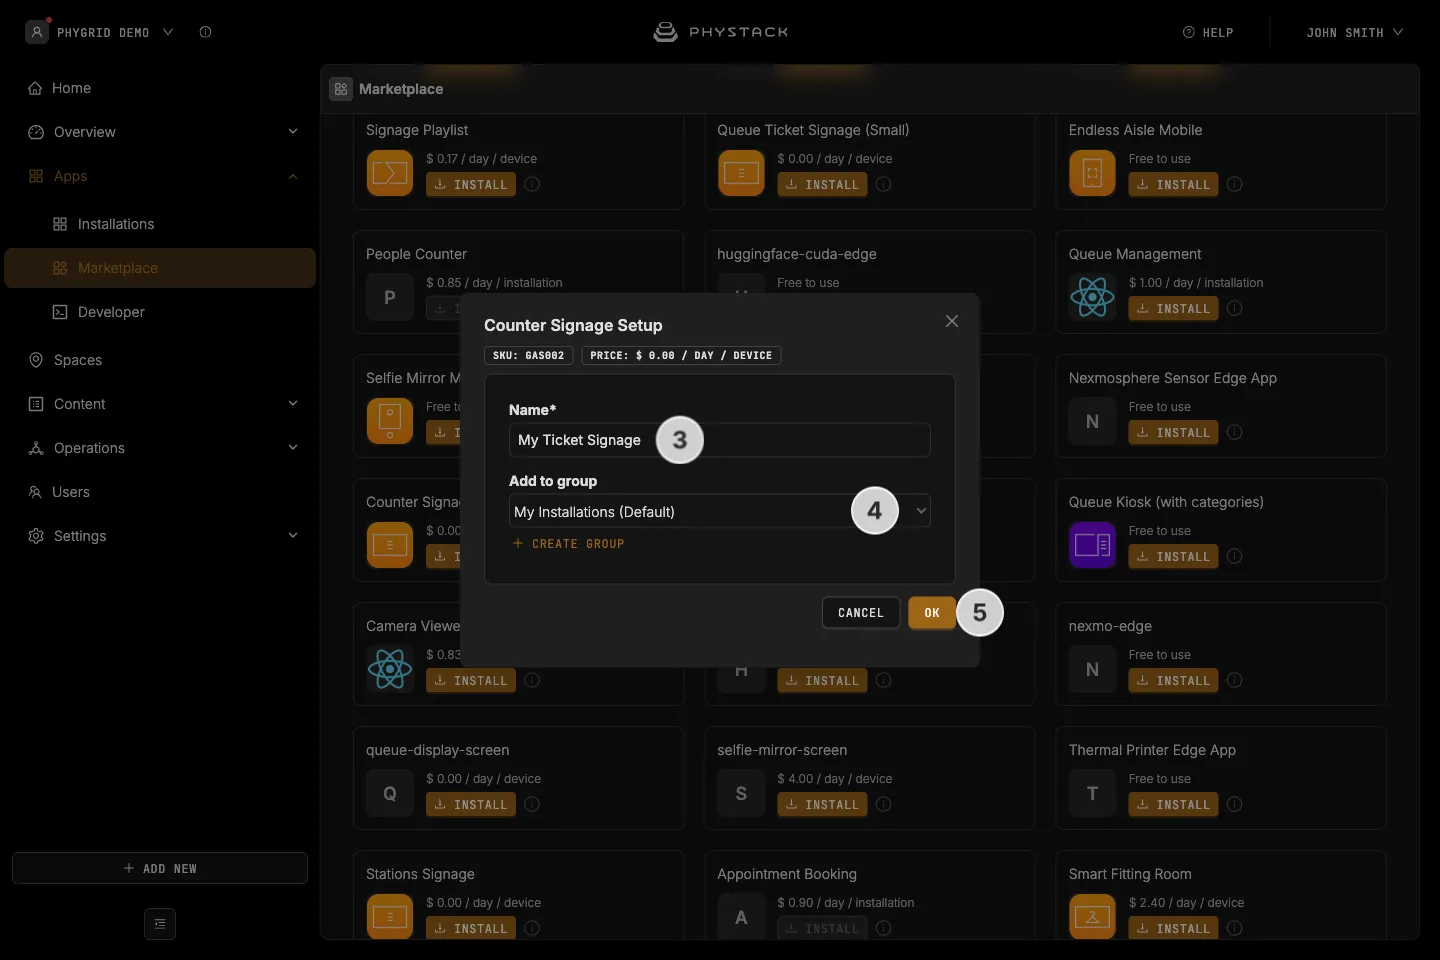
Task: Click the Smart Fitting Room app icon
Action: [1092, 917]
